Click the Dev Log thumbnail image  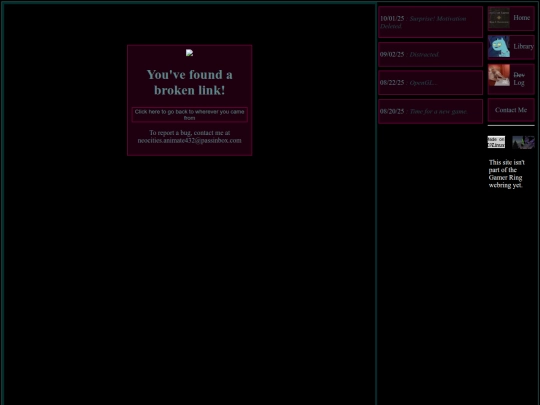pyautogui.click(x=499, y=75)
